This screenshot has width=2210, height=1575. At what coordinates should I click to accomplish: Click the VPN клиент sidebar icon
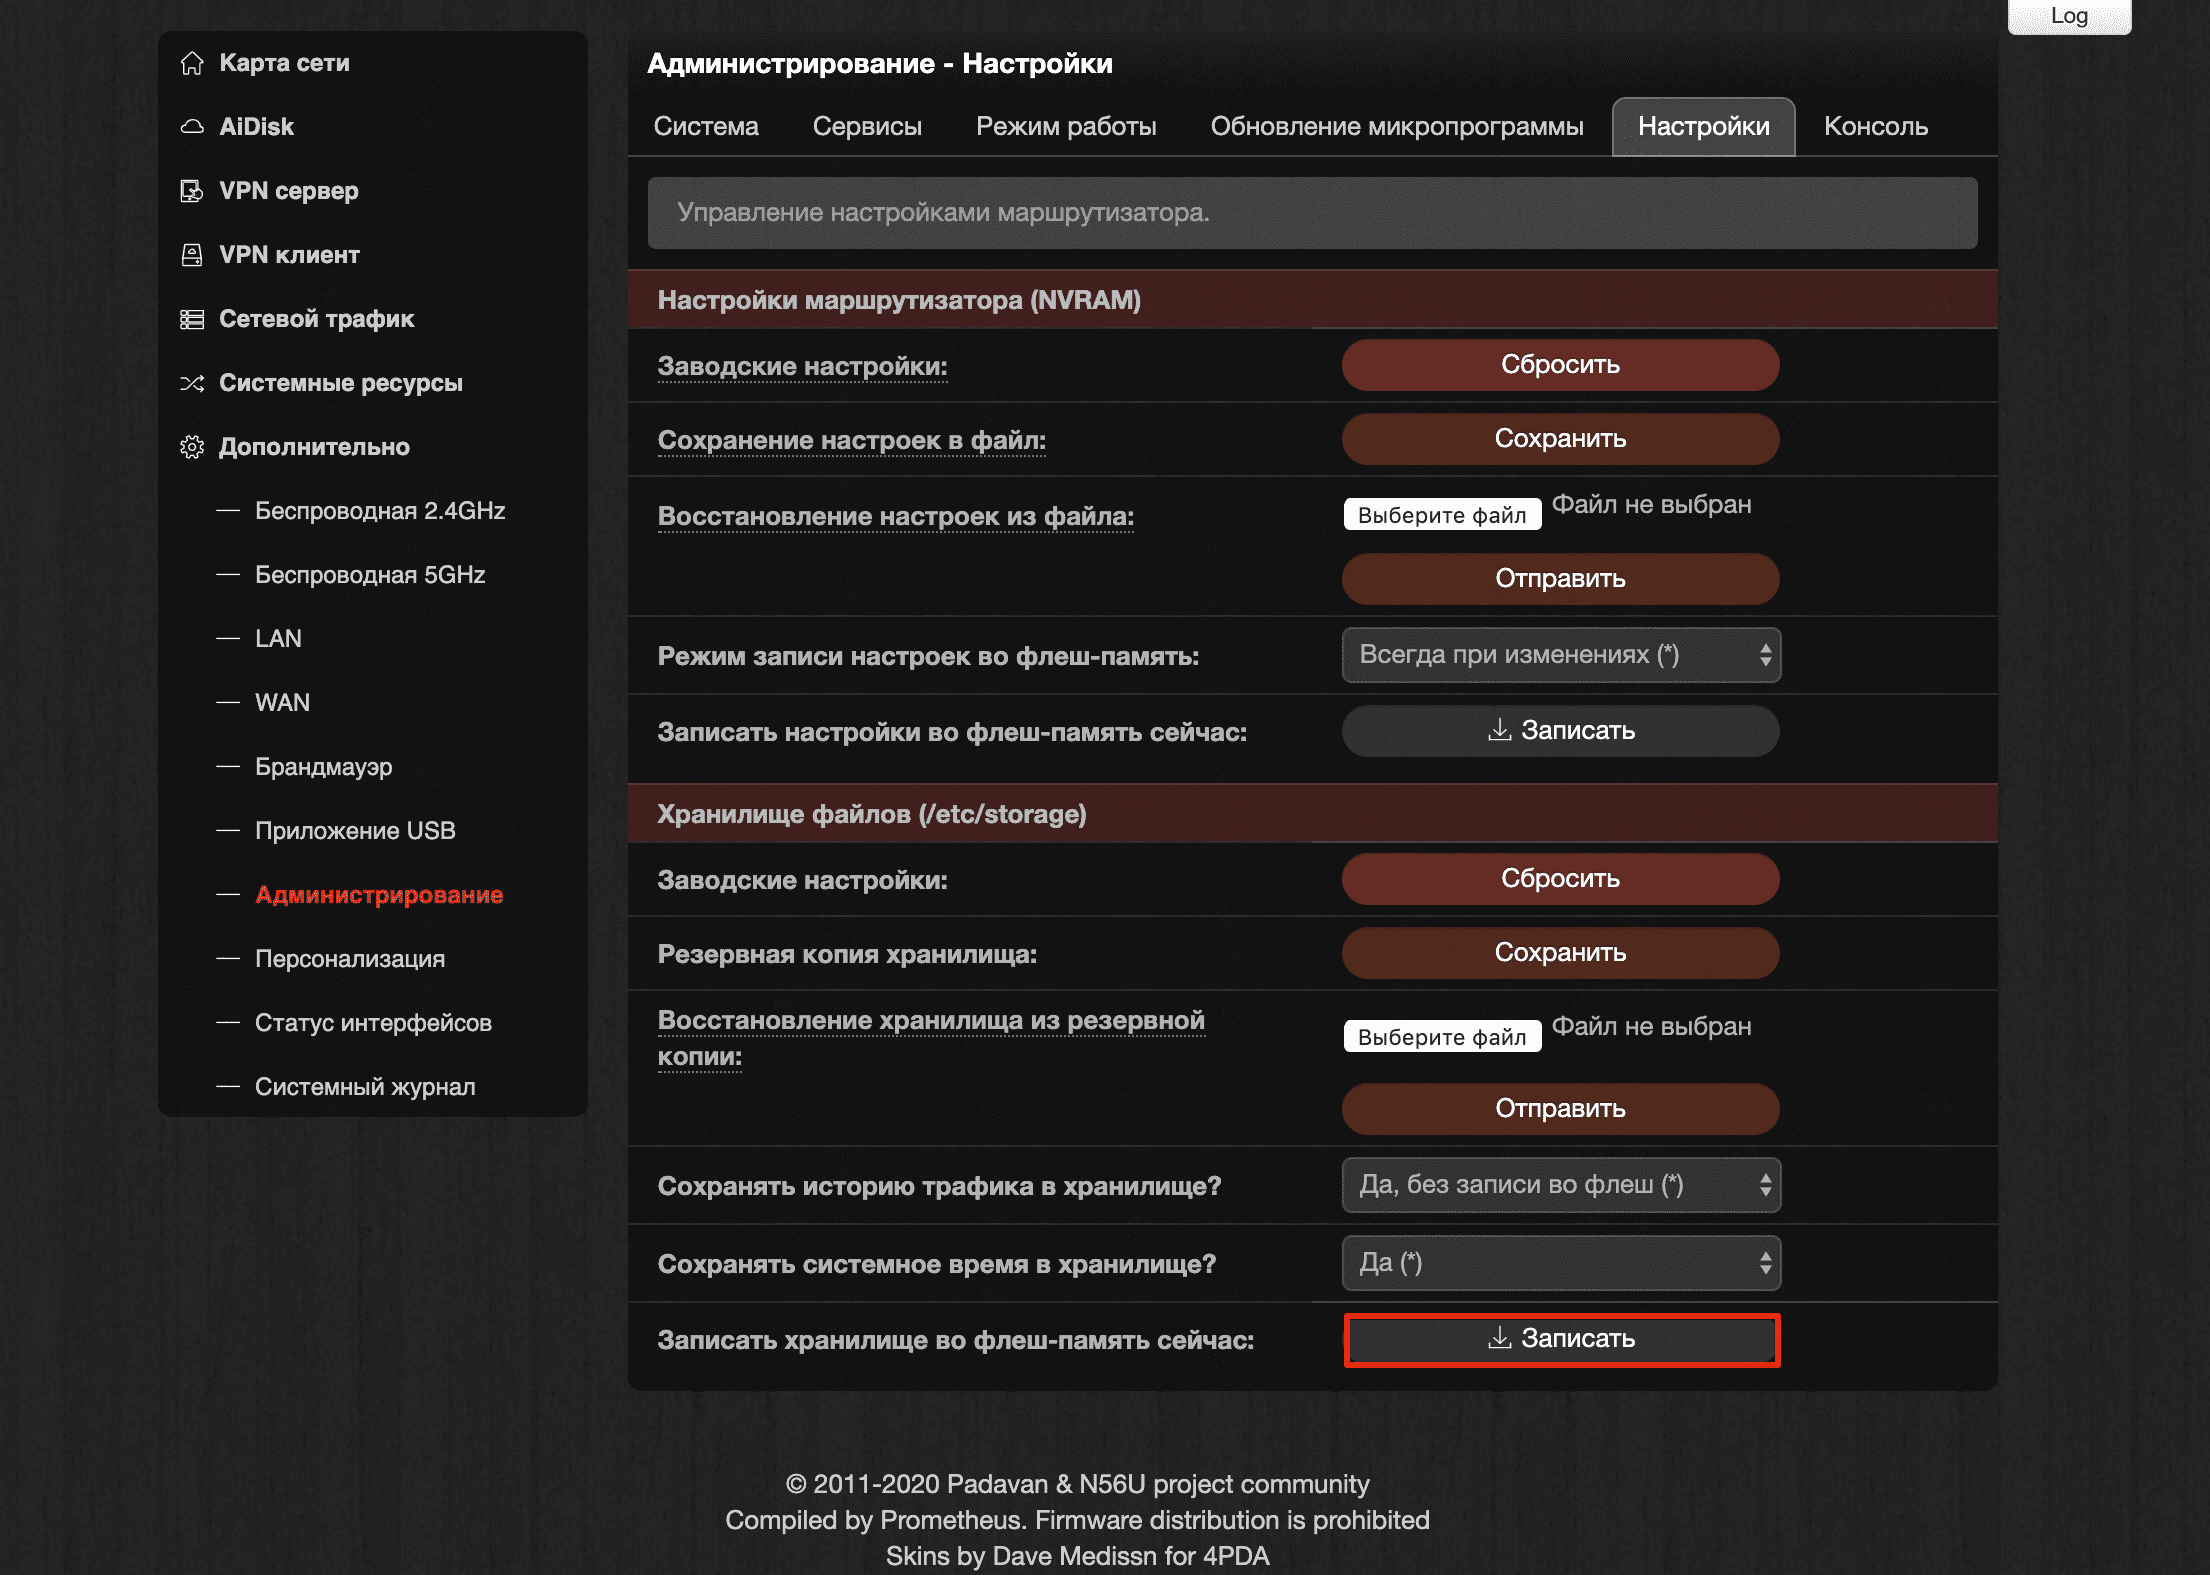(x=192, y=255)
